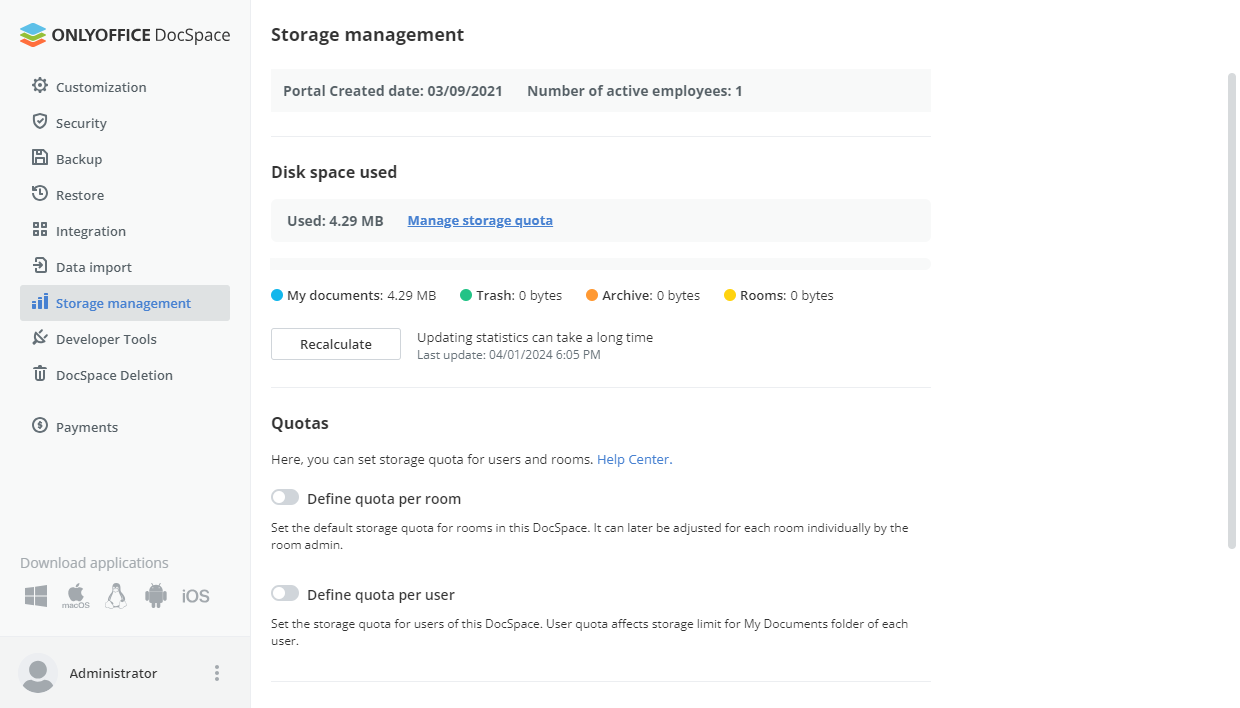Click the blue My documents color dot
The image size is (1240, 708).
click(277, 295)
